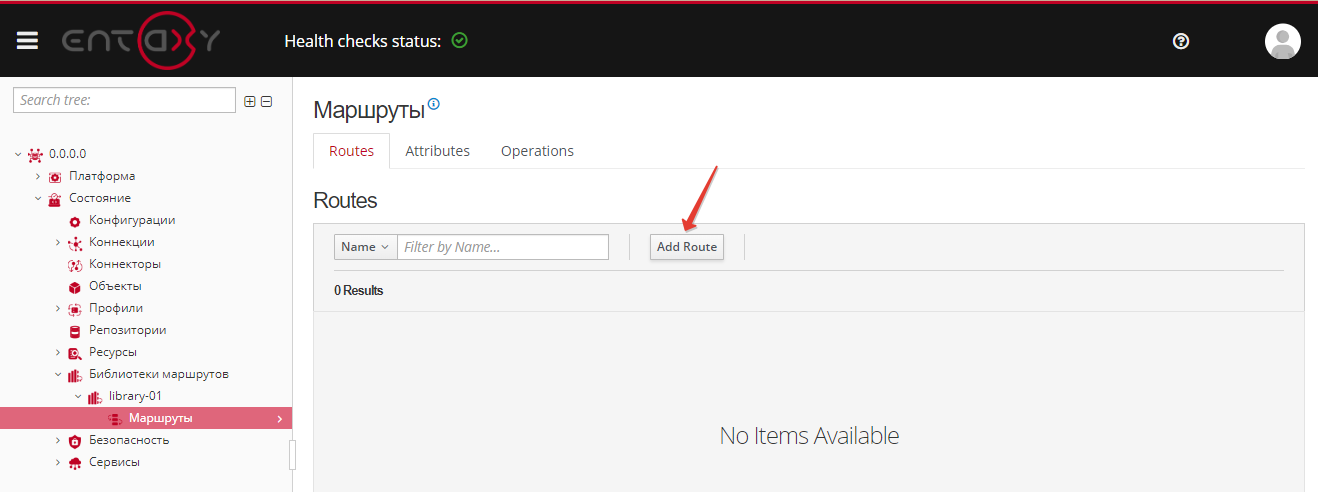Focus the Filter by Name input field
The image size is (1318, 492).
coord(503,247)
